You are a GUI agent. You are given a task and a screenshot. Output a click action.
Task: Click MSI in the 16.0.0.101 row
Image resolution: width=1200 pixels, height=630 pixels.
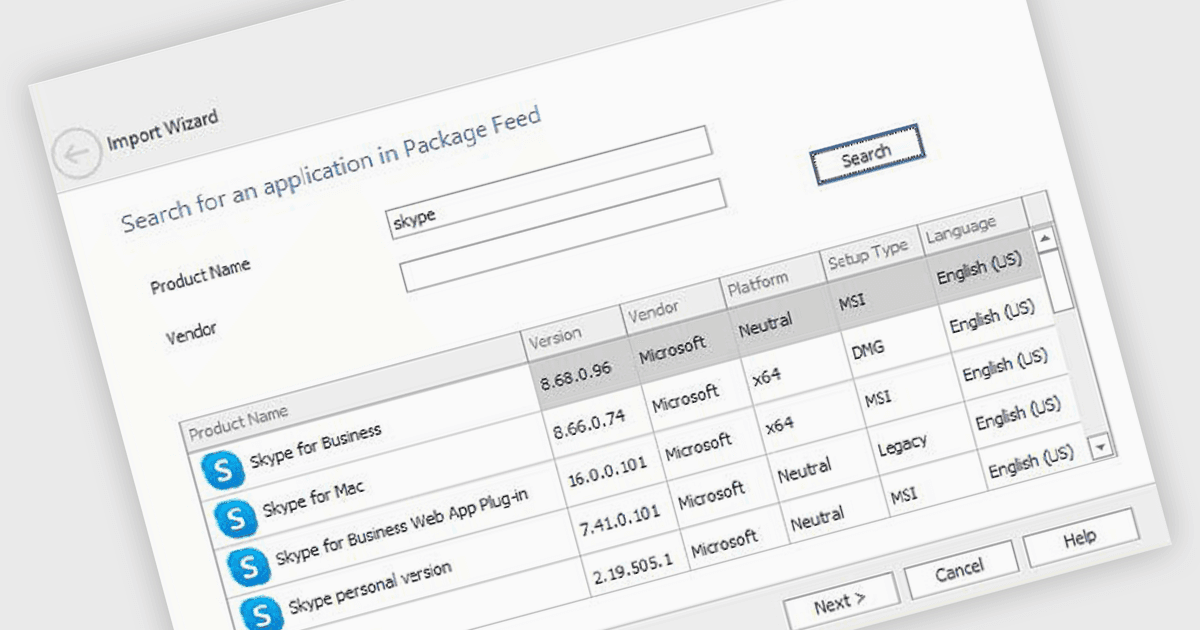(878, 399)
